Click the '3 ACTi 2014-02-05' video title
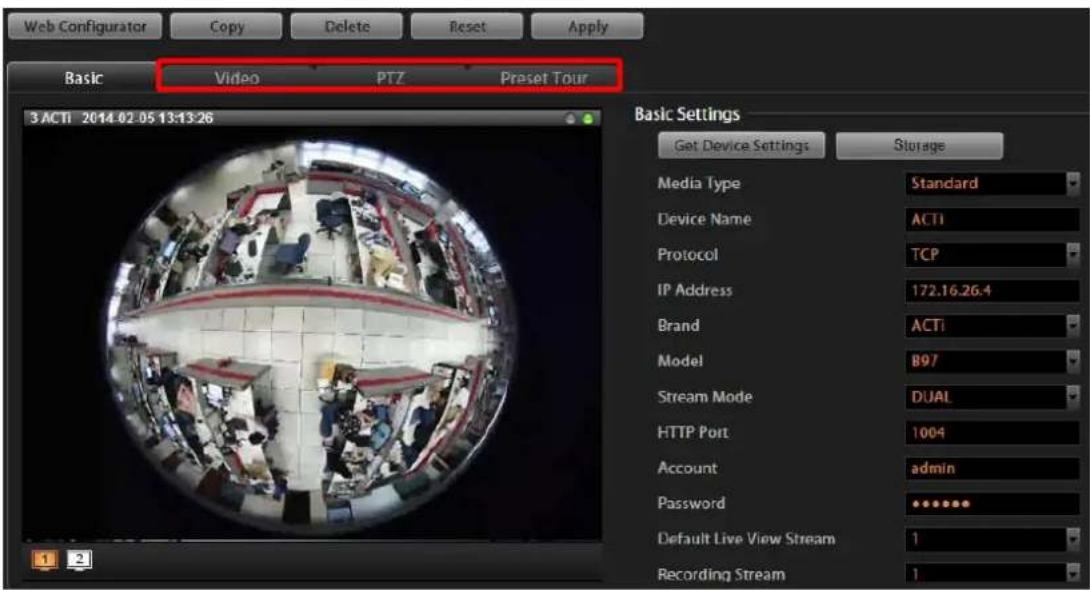 (121, 117)
